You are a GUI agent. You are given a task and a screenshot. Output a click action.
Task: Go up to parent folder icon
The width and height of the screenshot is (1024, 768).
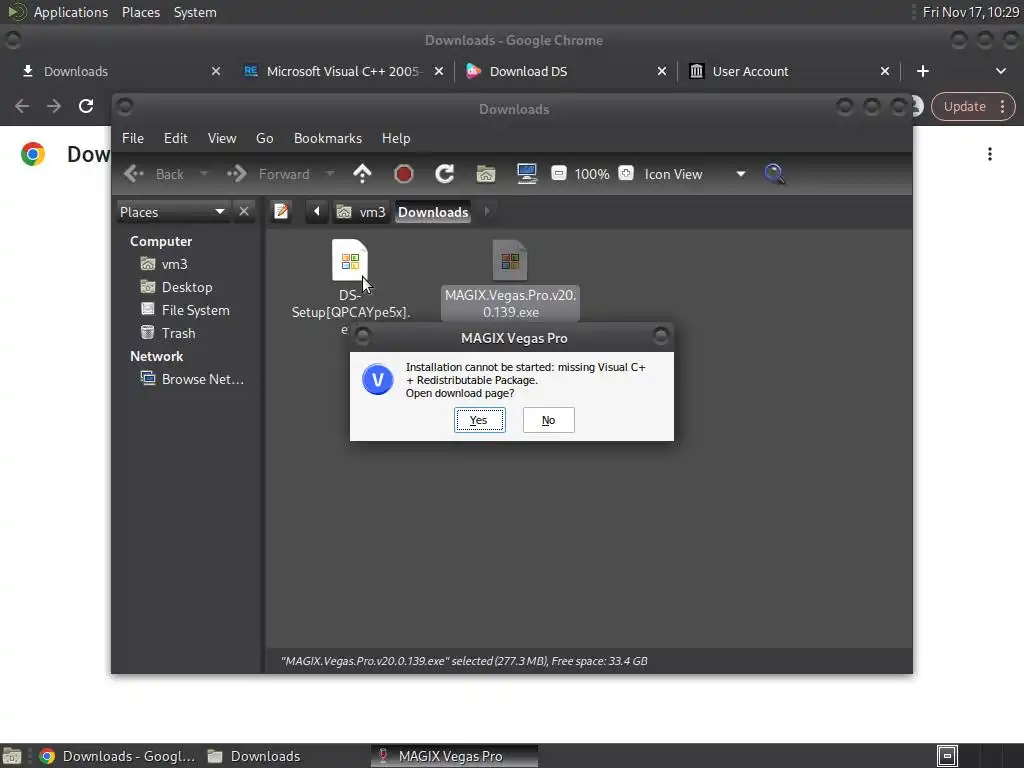point(362,174)
